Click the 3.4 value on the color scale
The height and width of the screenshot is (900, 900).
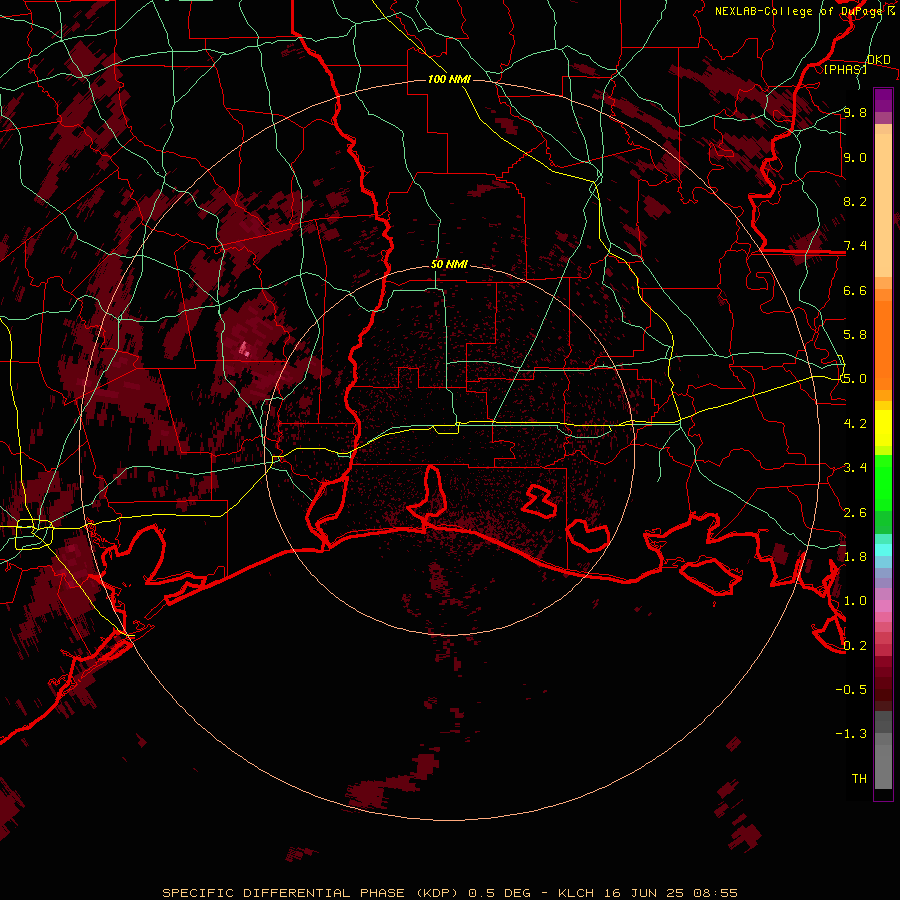pos(855,467)
